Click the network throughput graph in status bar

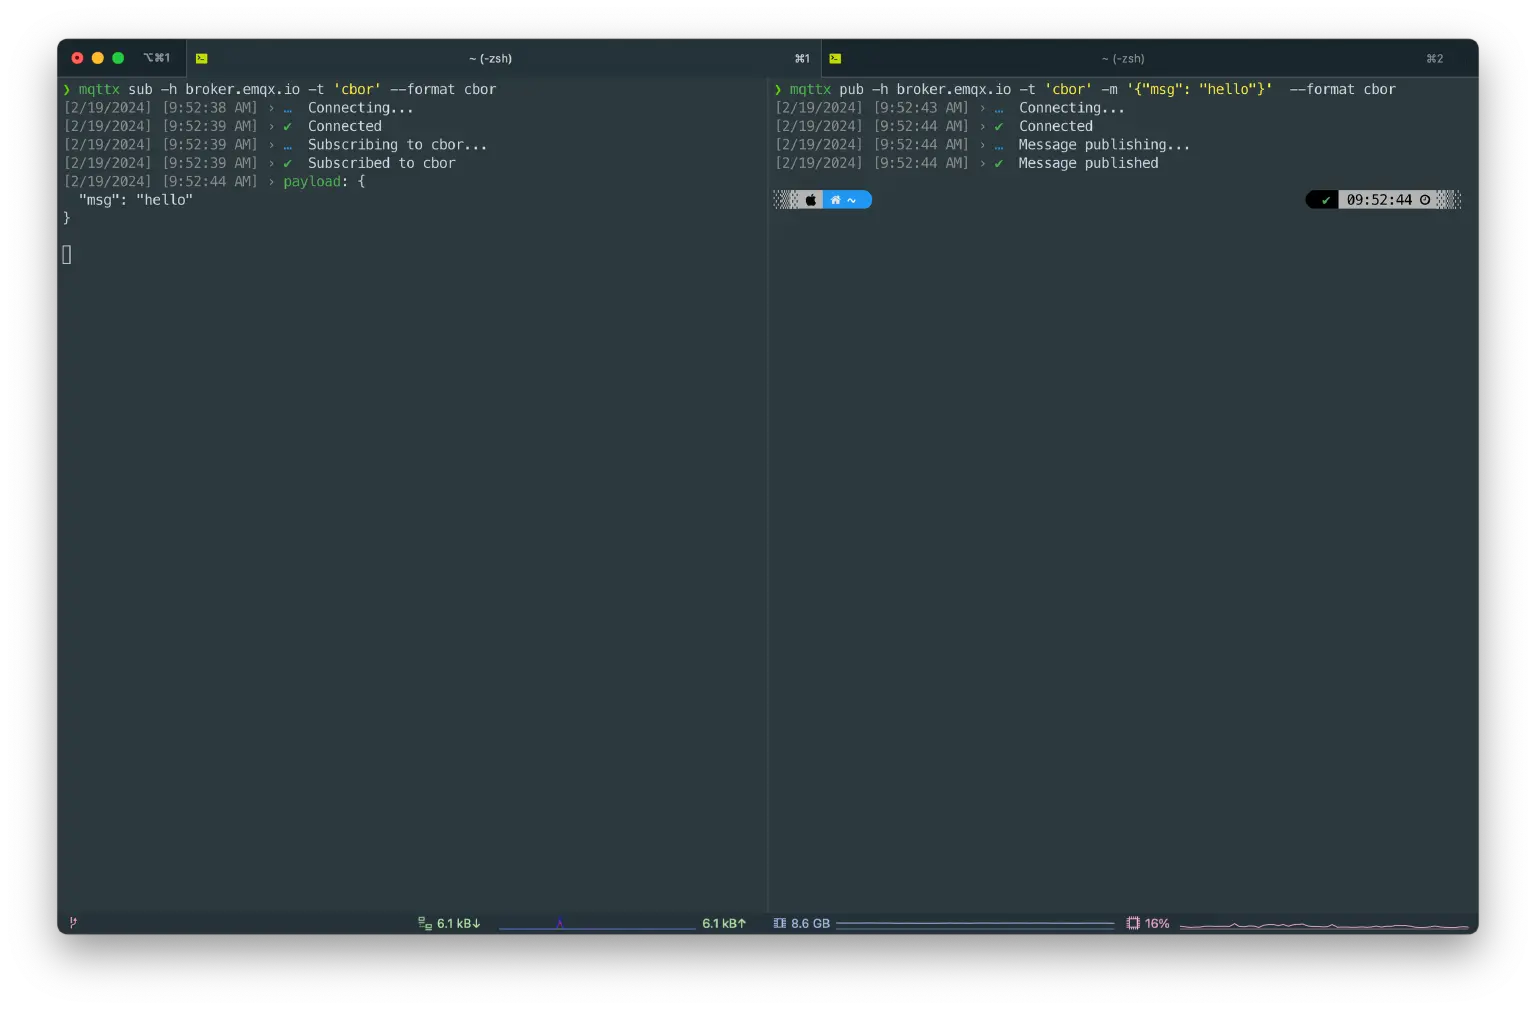597,925
